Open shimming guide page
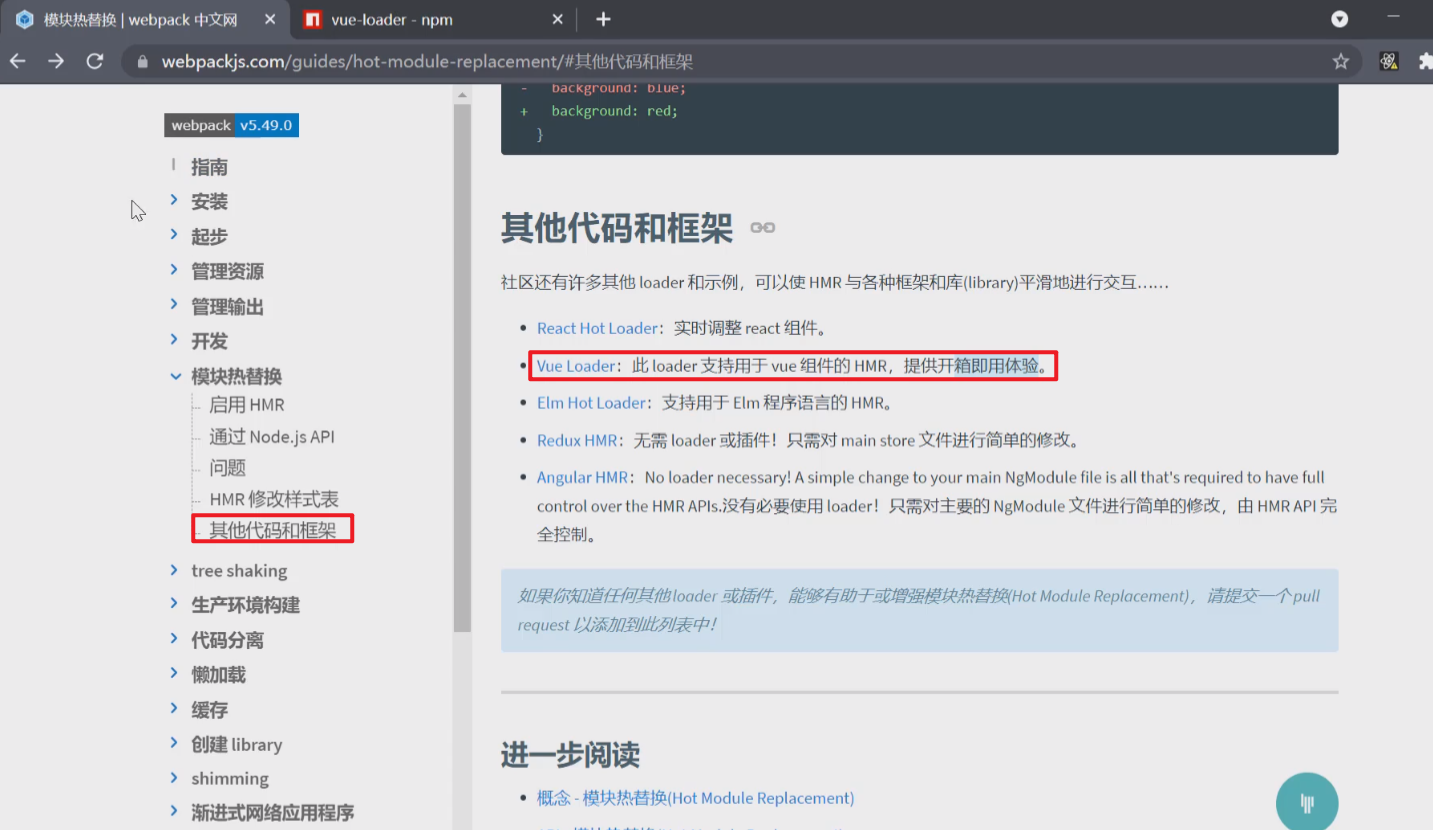Image resolution: width=1433 pixels, height=830 pixels. 230,779
